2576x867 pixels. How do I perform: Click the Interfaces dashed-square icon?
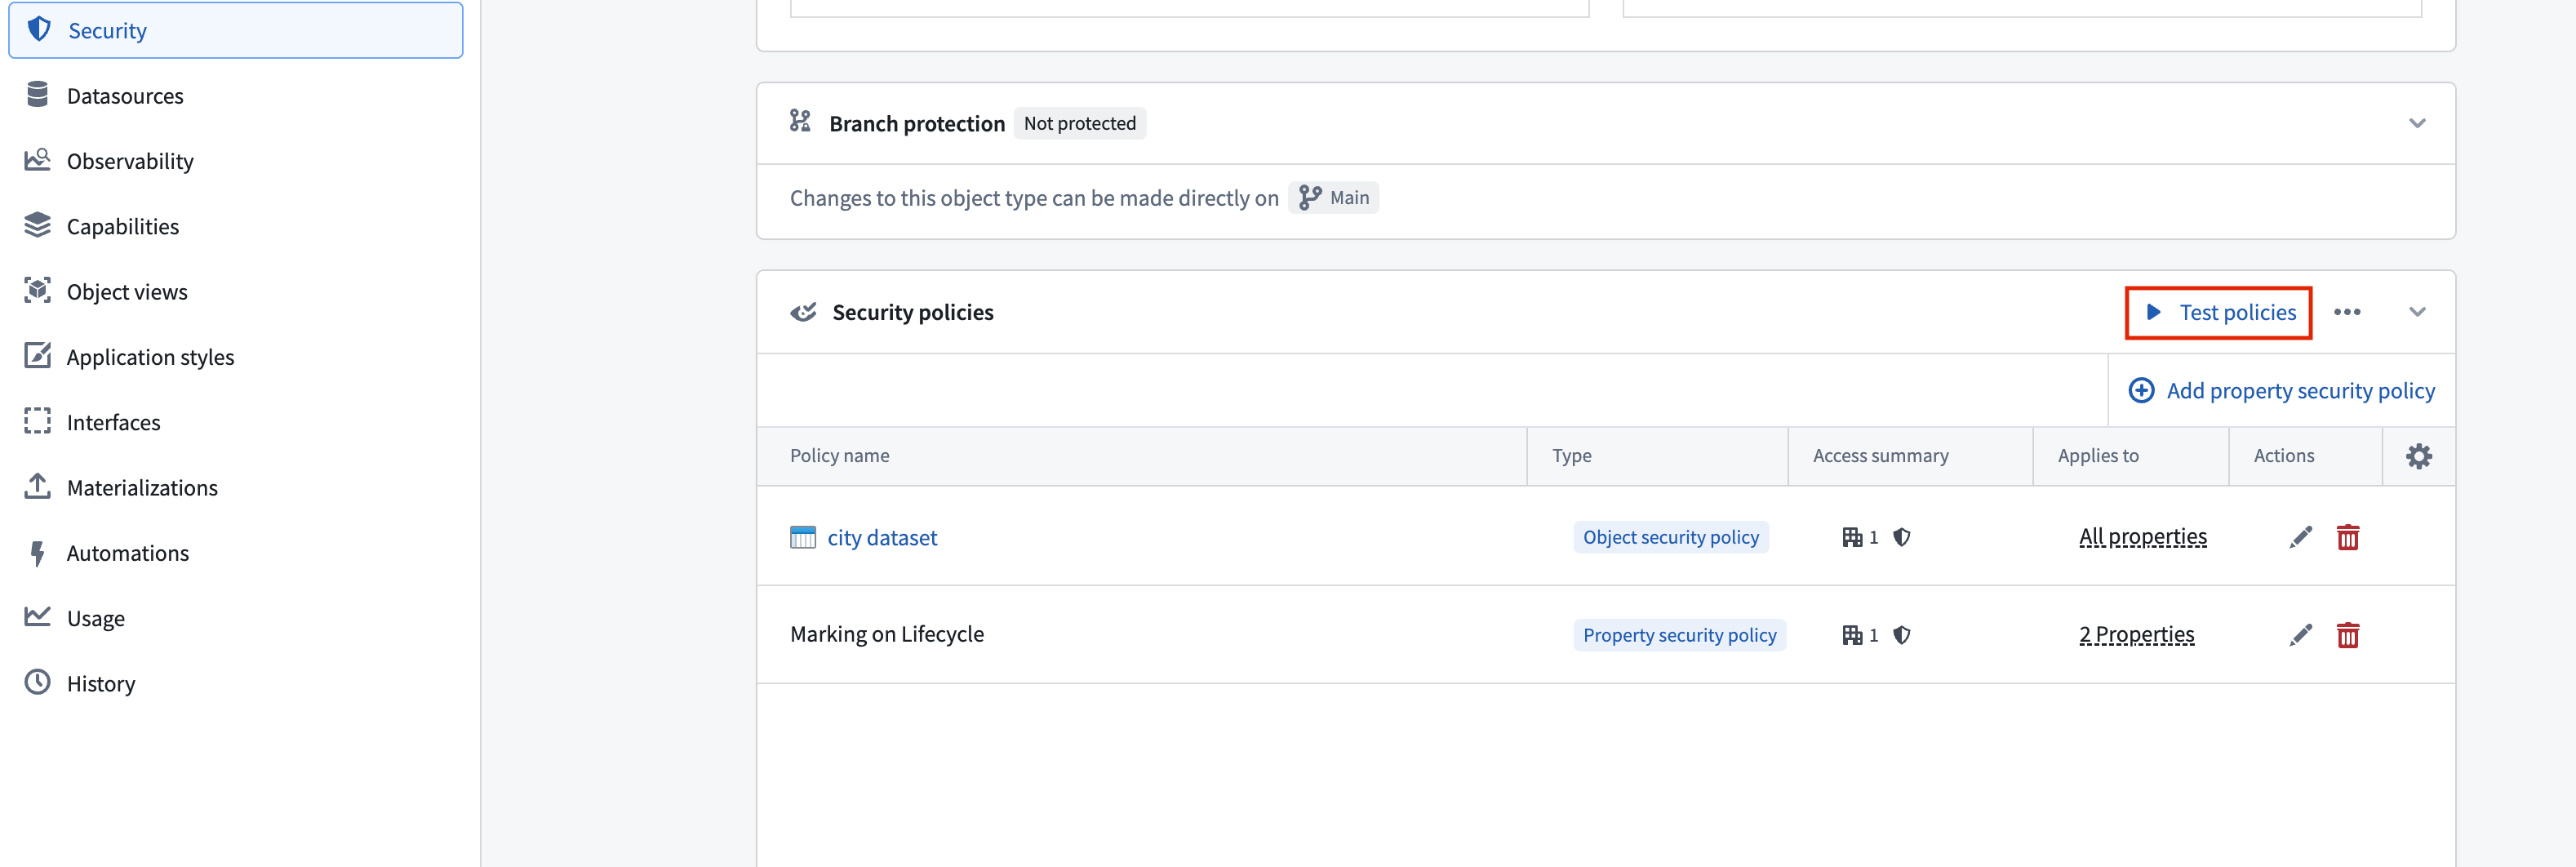pos(38,421)
